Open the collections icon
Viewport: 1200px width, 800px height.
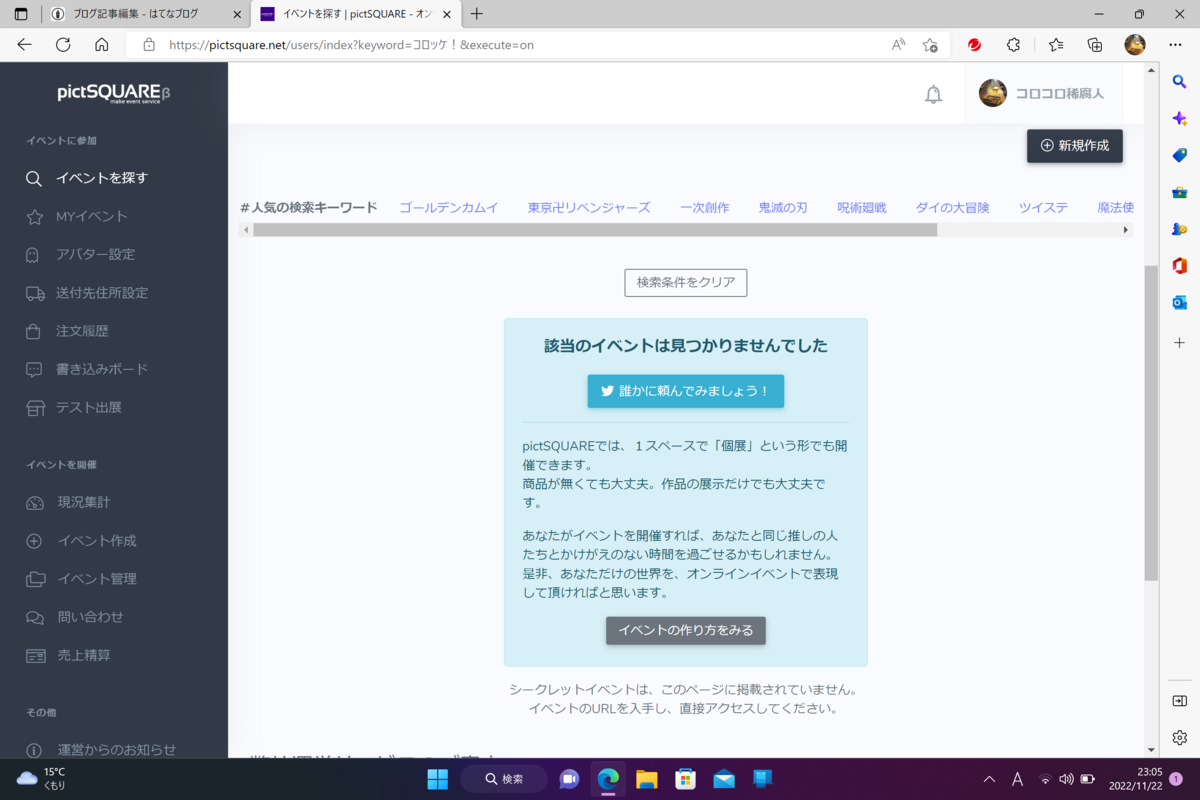[1095, 45]
